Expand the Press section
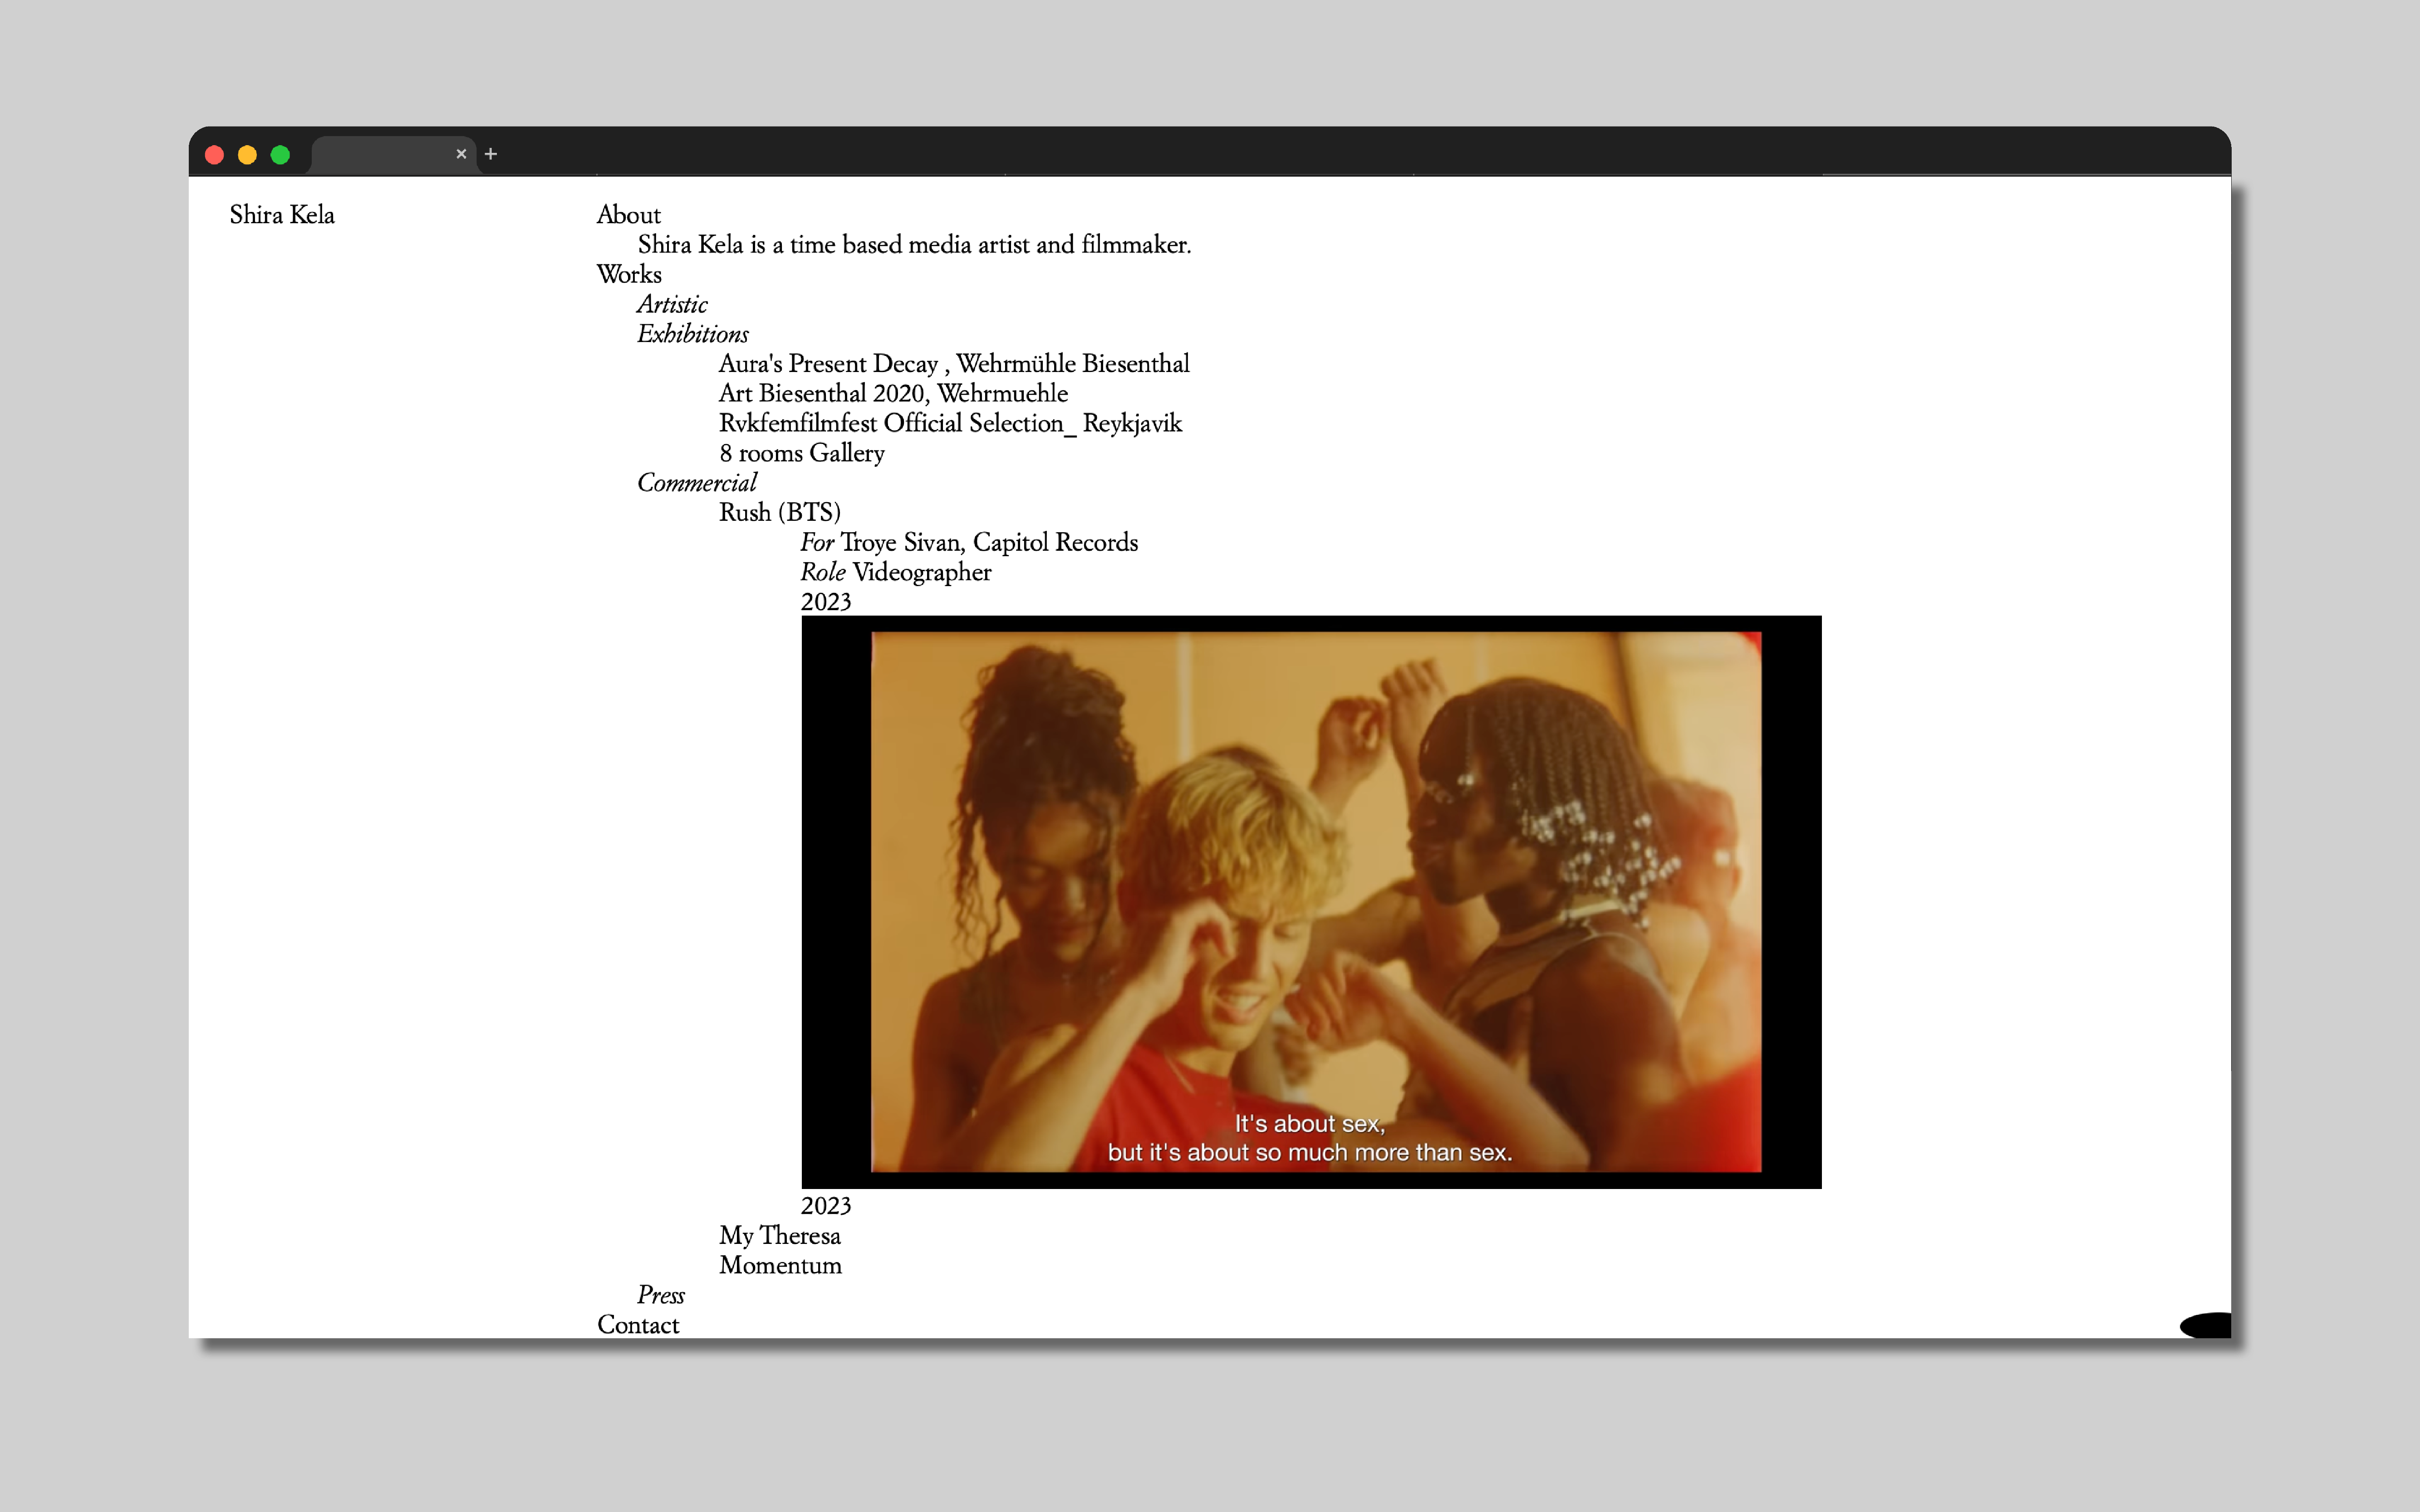Image resolution: width=2420 pixels, height=1512 pixels. coord(660,1296)
